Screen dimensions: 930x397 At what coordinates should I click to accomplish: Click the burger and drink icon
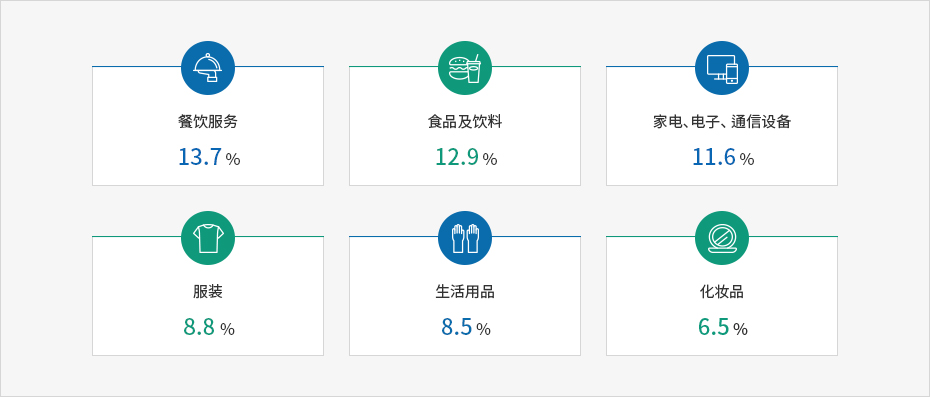click(465, 68)
